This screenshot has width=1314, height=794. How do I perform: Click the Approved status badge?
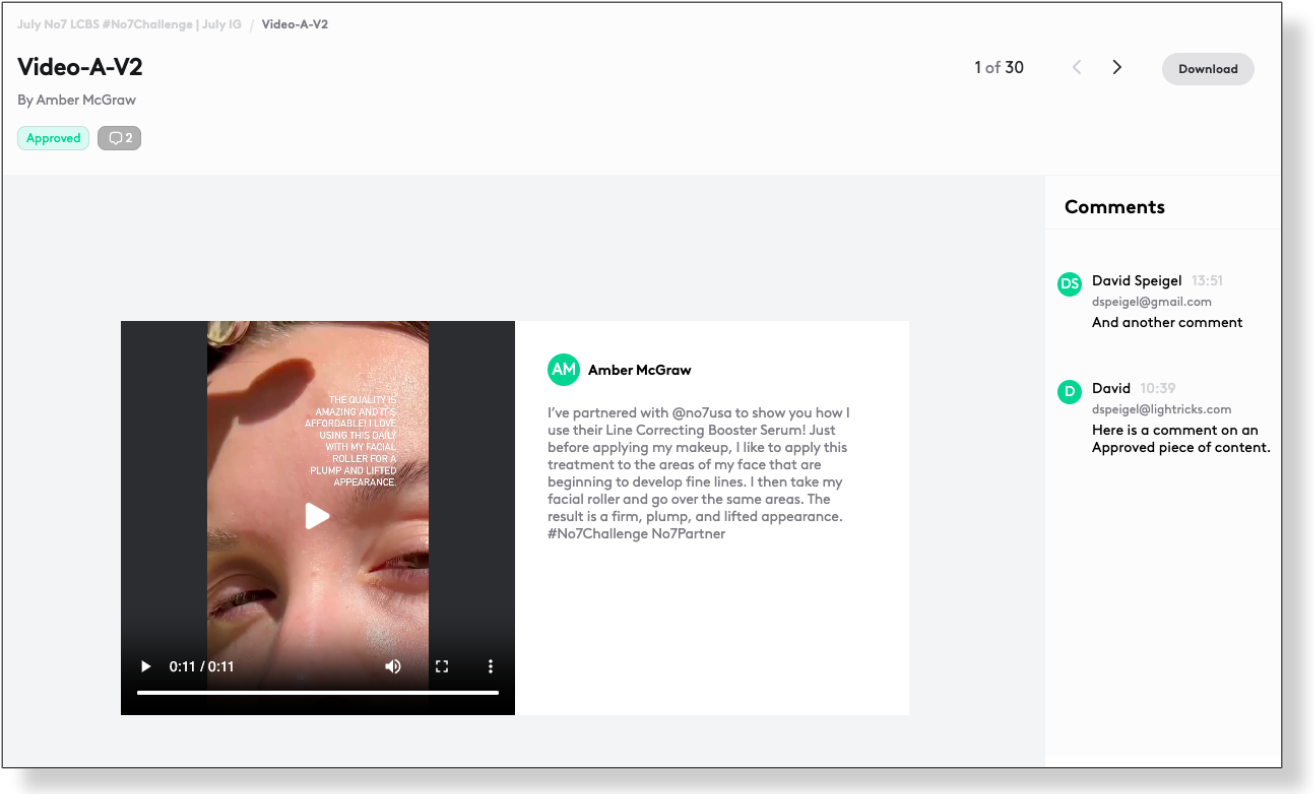click(53, 138)
